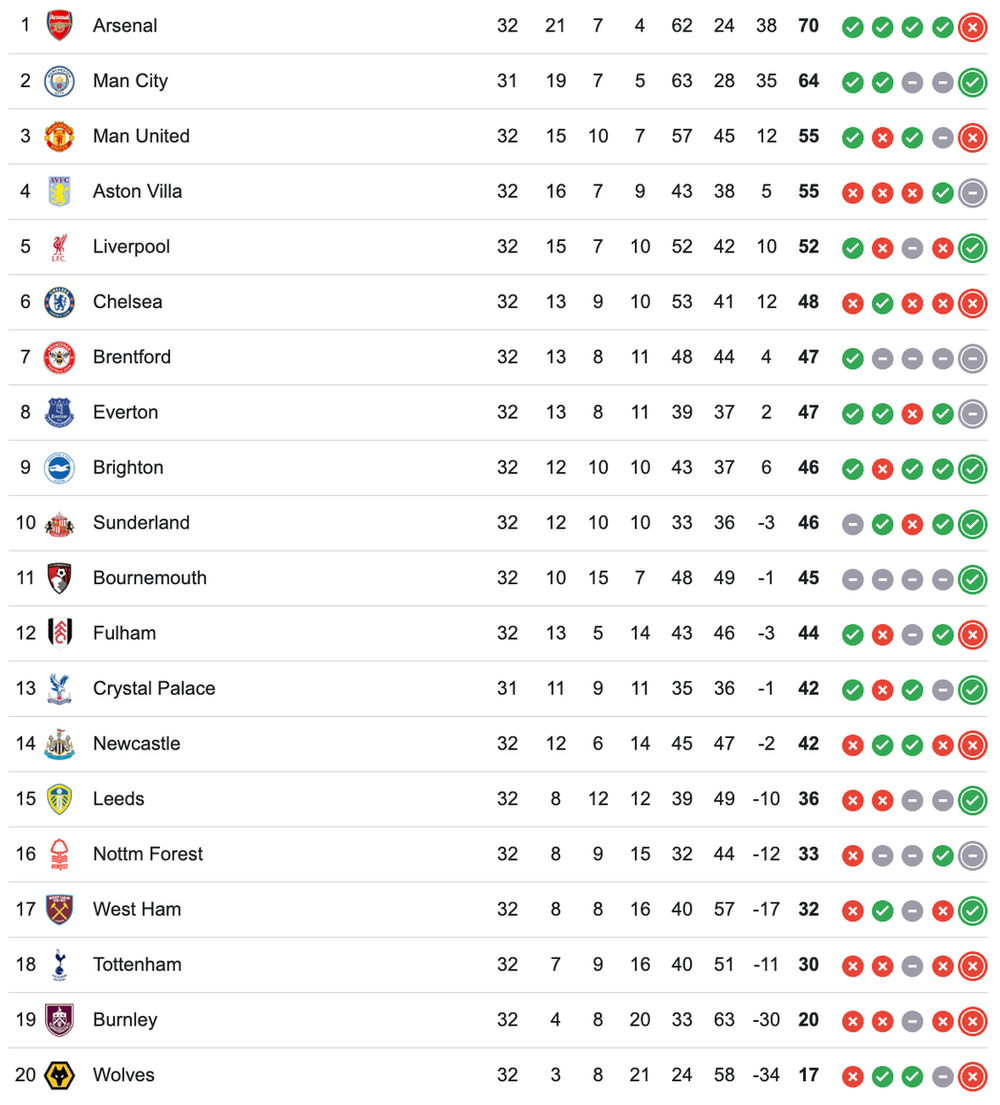Click the Tottenham club crest

[x=60, y=965]
